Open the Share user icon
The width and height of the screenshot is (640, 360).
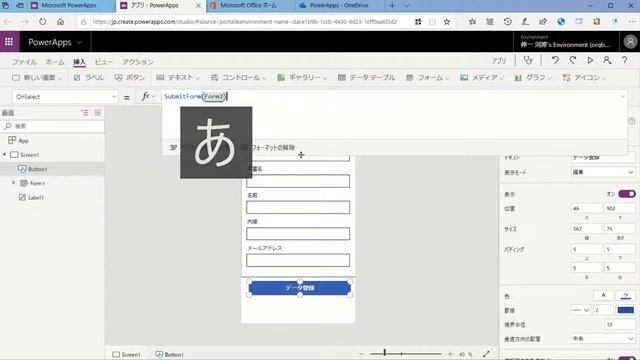coord(607,60)
